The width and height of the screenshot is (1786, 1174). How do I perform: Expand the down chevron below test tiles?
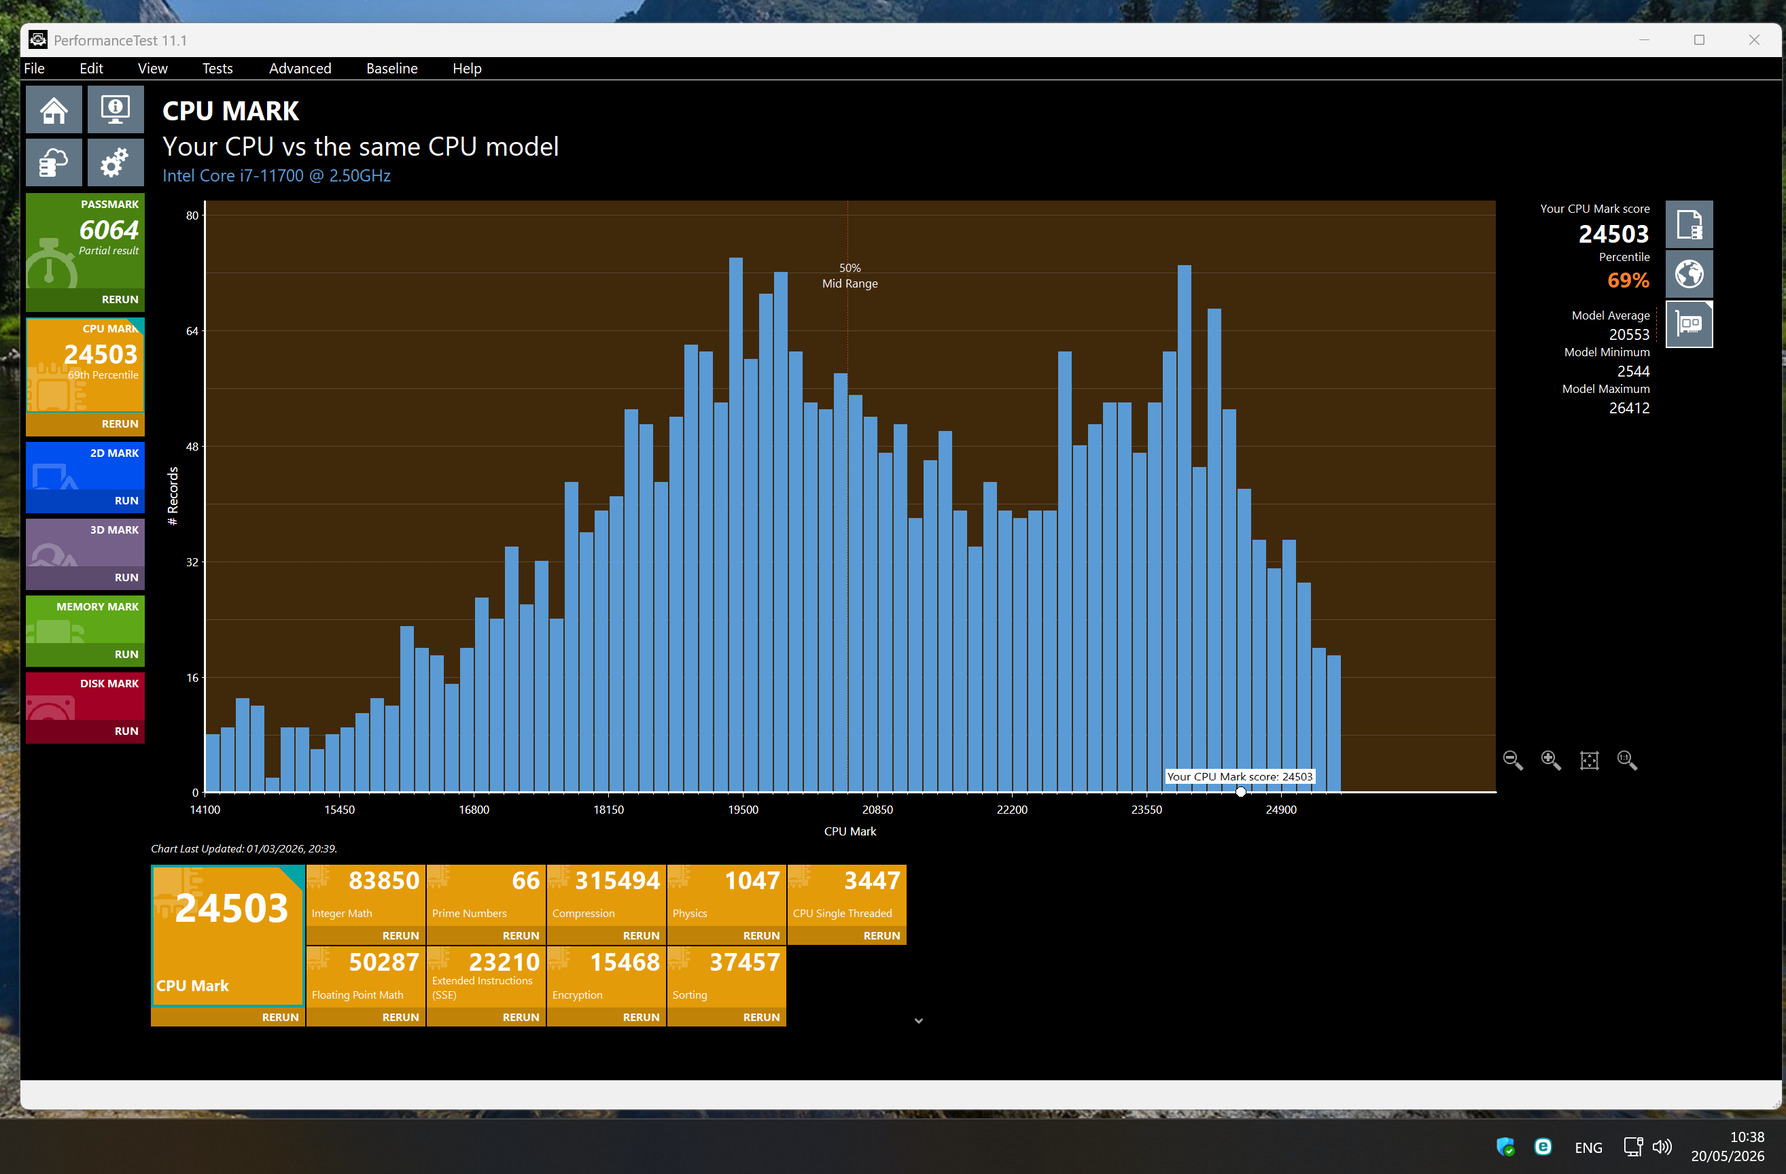(x=918, y=1021)
